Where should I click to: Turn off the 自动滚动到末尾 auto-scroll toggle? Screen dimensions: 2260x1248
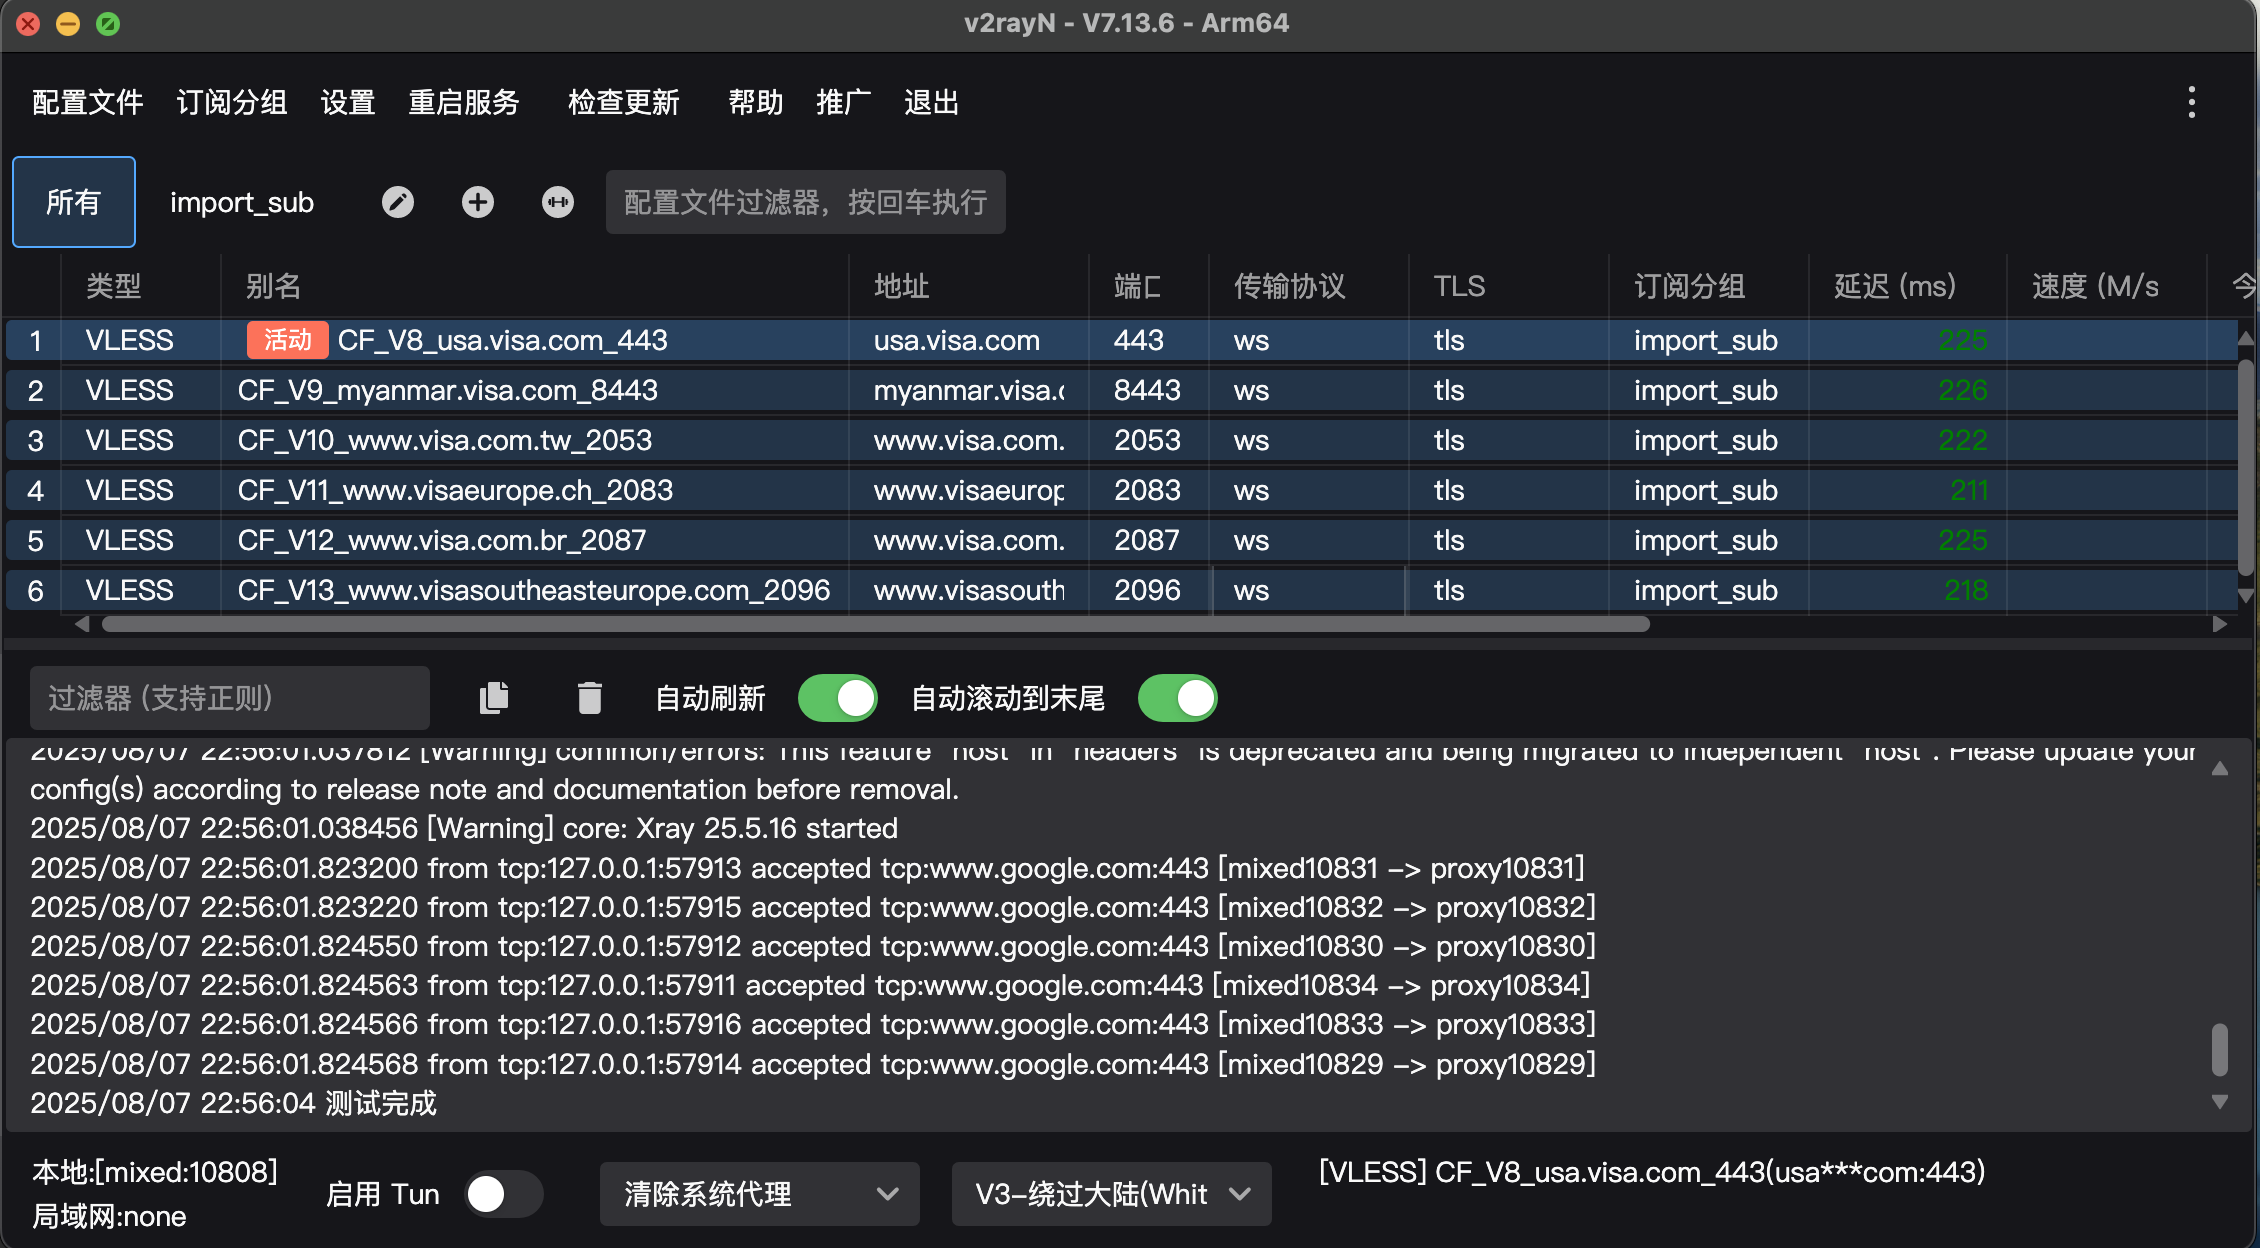coord(1177,697)
